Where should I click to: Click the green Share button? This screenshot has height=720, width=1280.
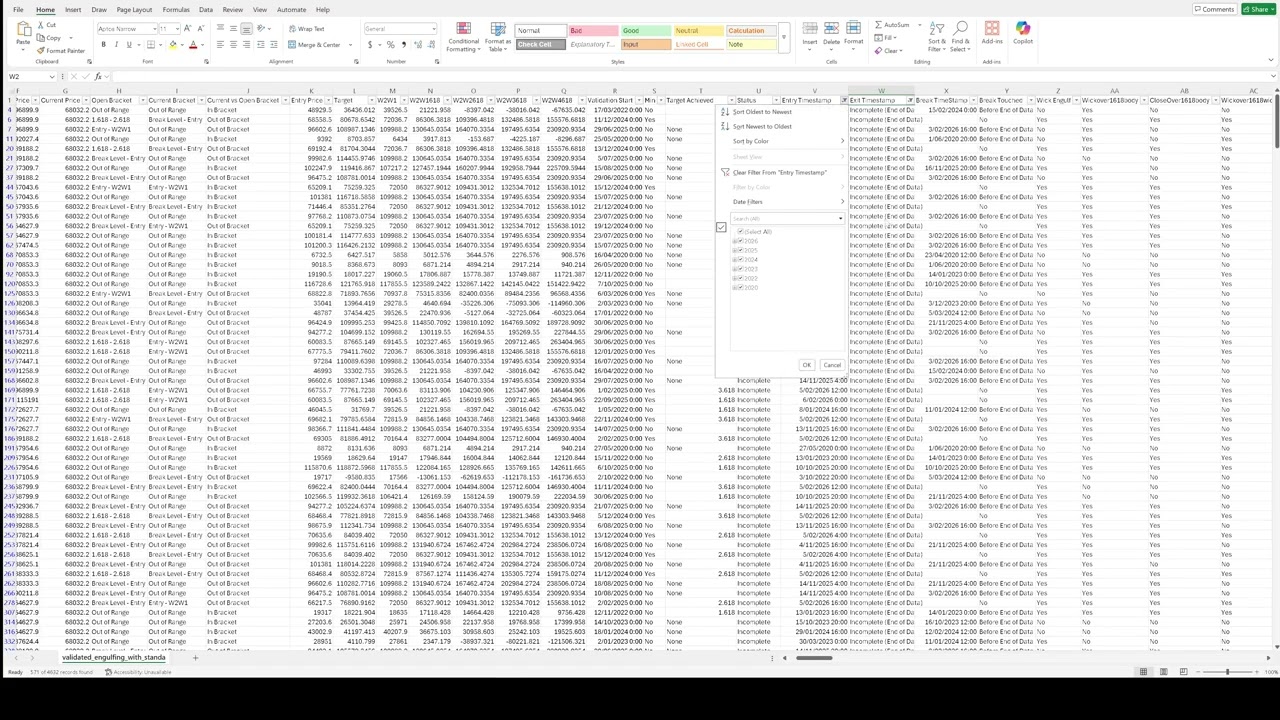(1257, 10)
